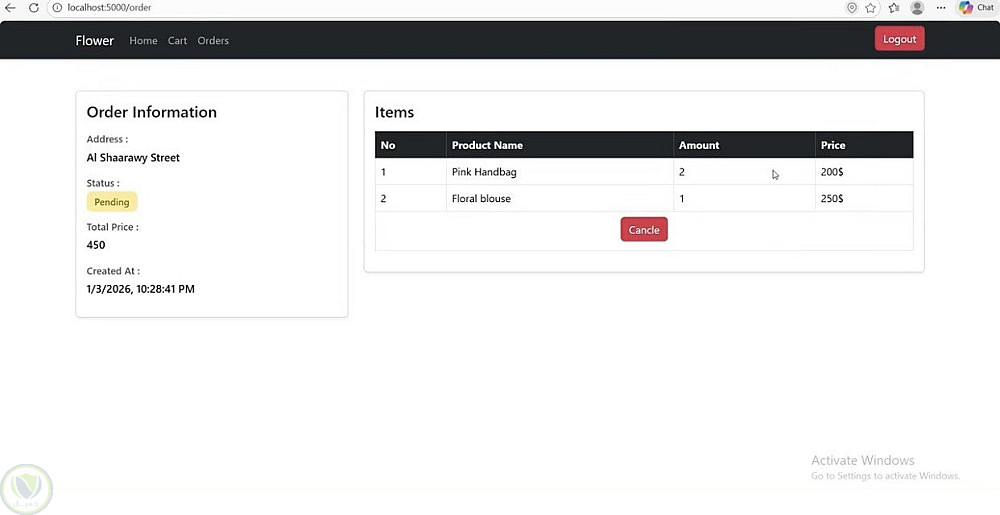1000x515 pixels.
Task: Open the Orders nav link
Action: [213, 40]
